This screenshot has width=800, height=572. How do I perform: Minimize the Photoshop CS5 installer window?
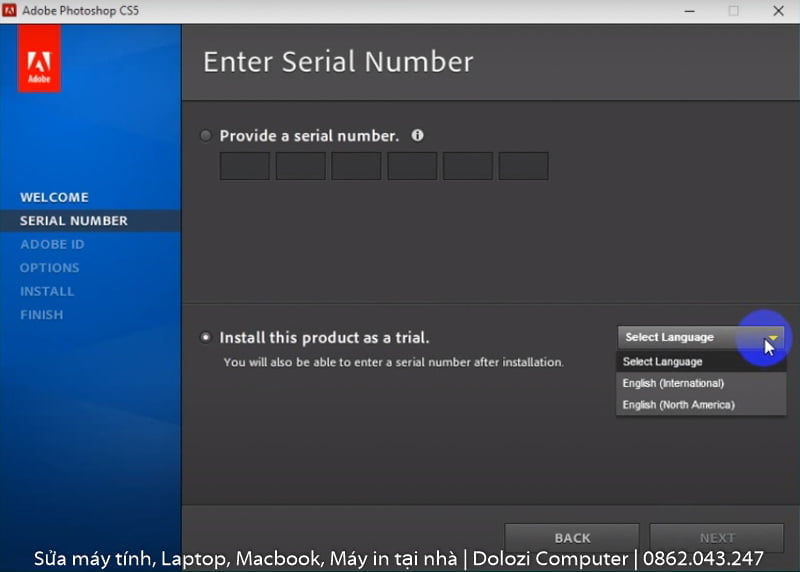point(689,11)
